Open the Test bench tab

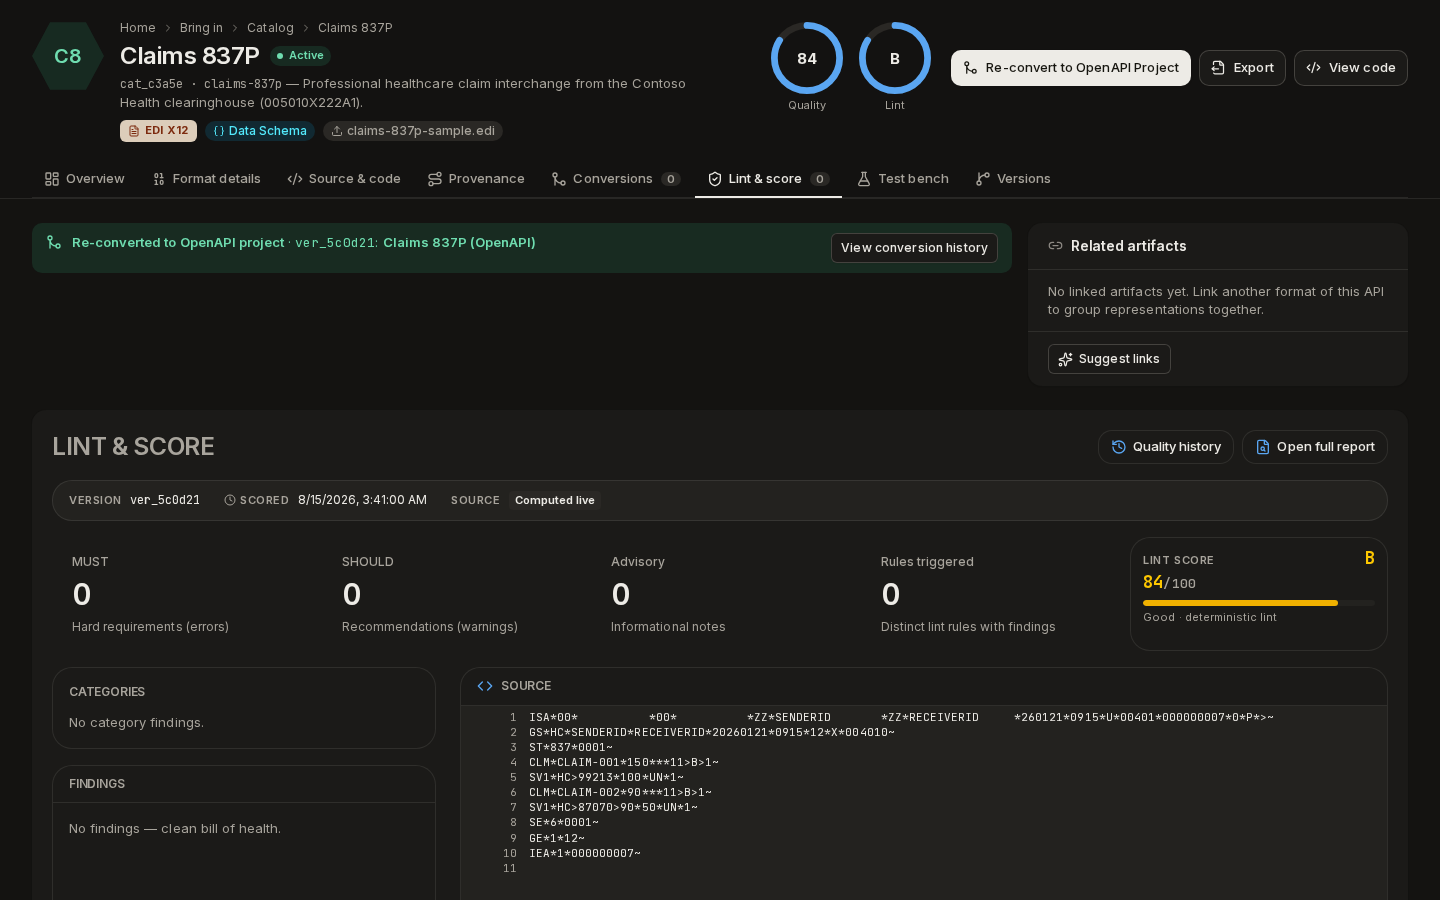(x=903, y=179)
